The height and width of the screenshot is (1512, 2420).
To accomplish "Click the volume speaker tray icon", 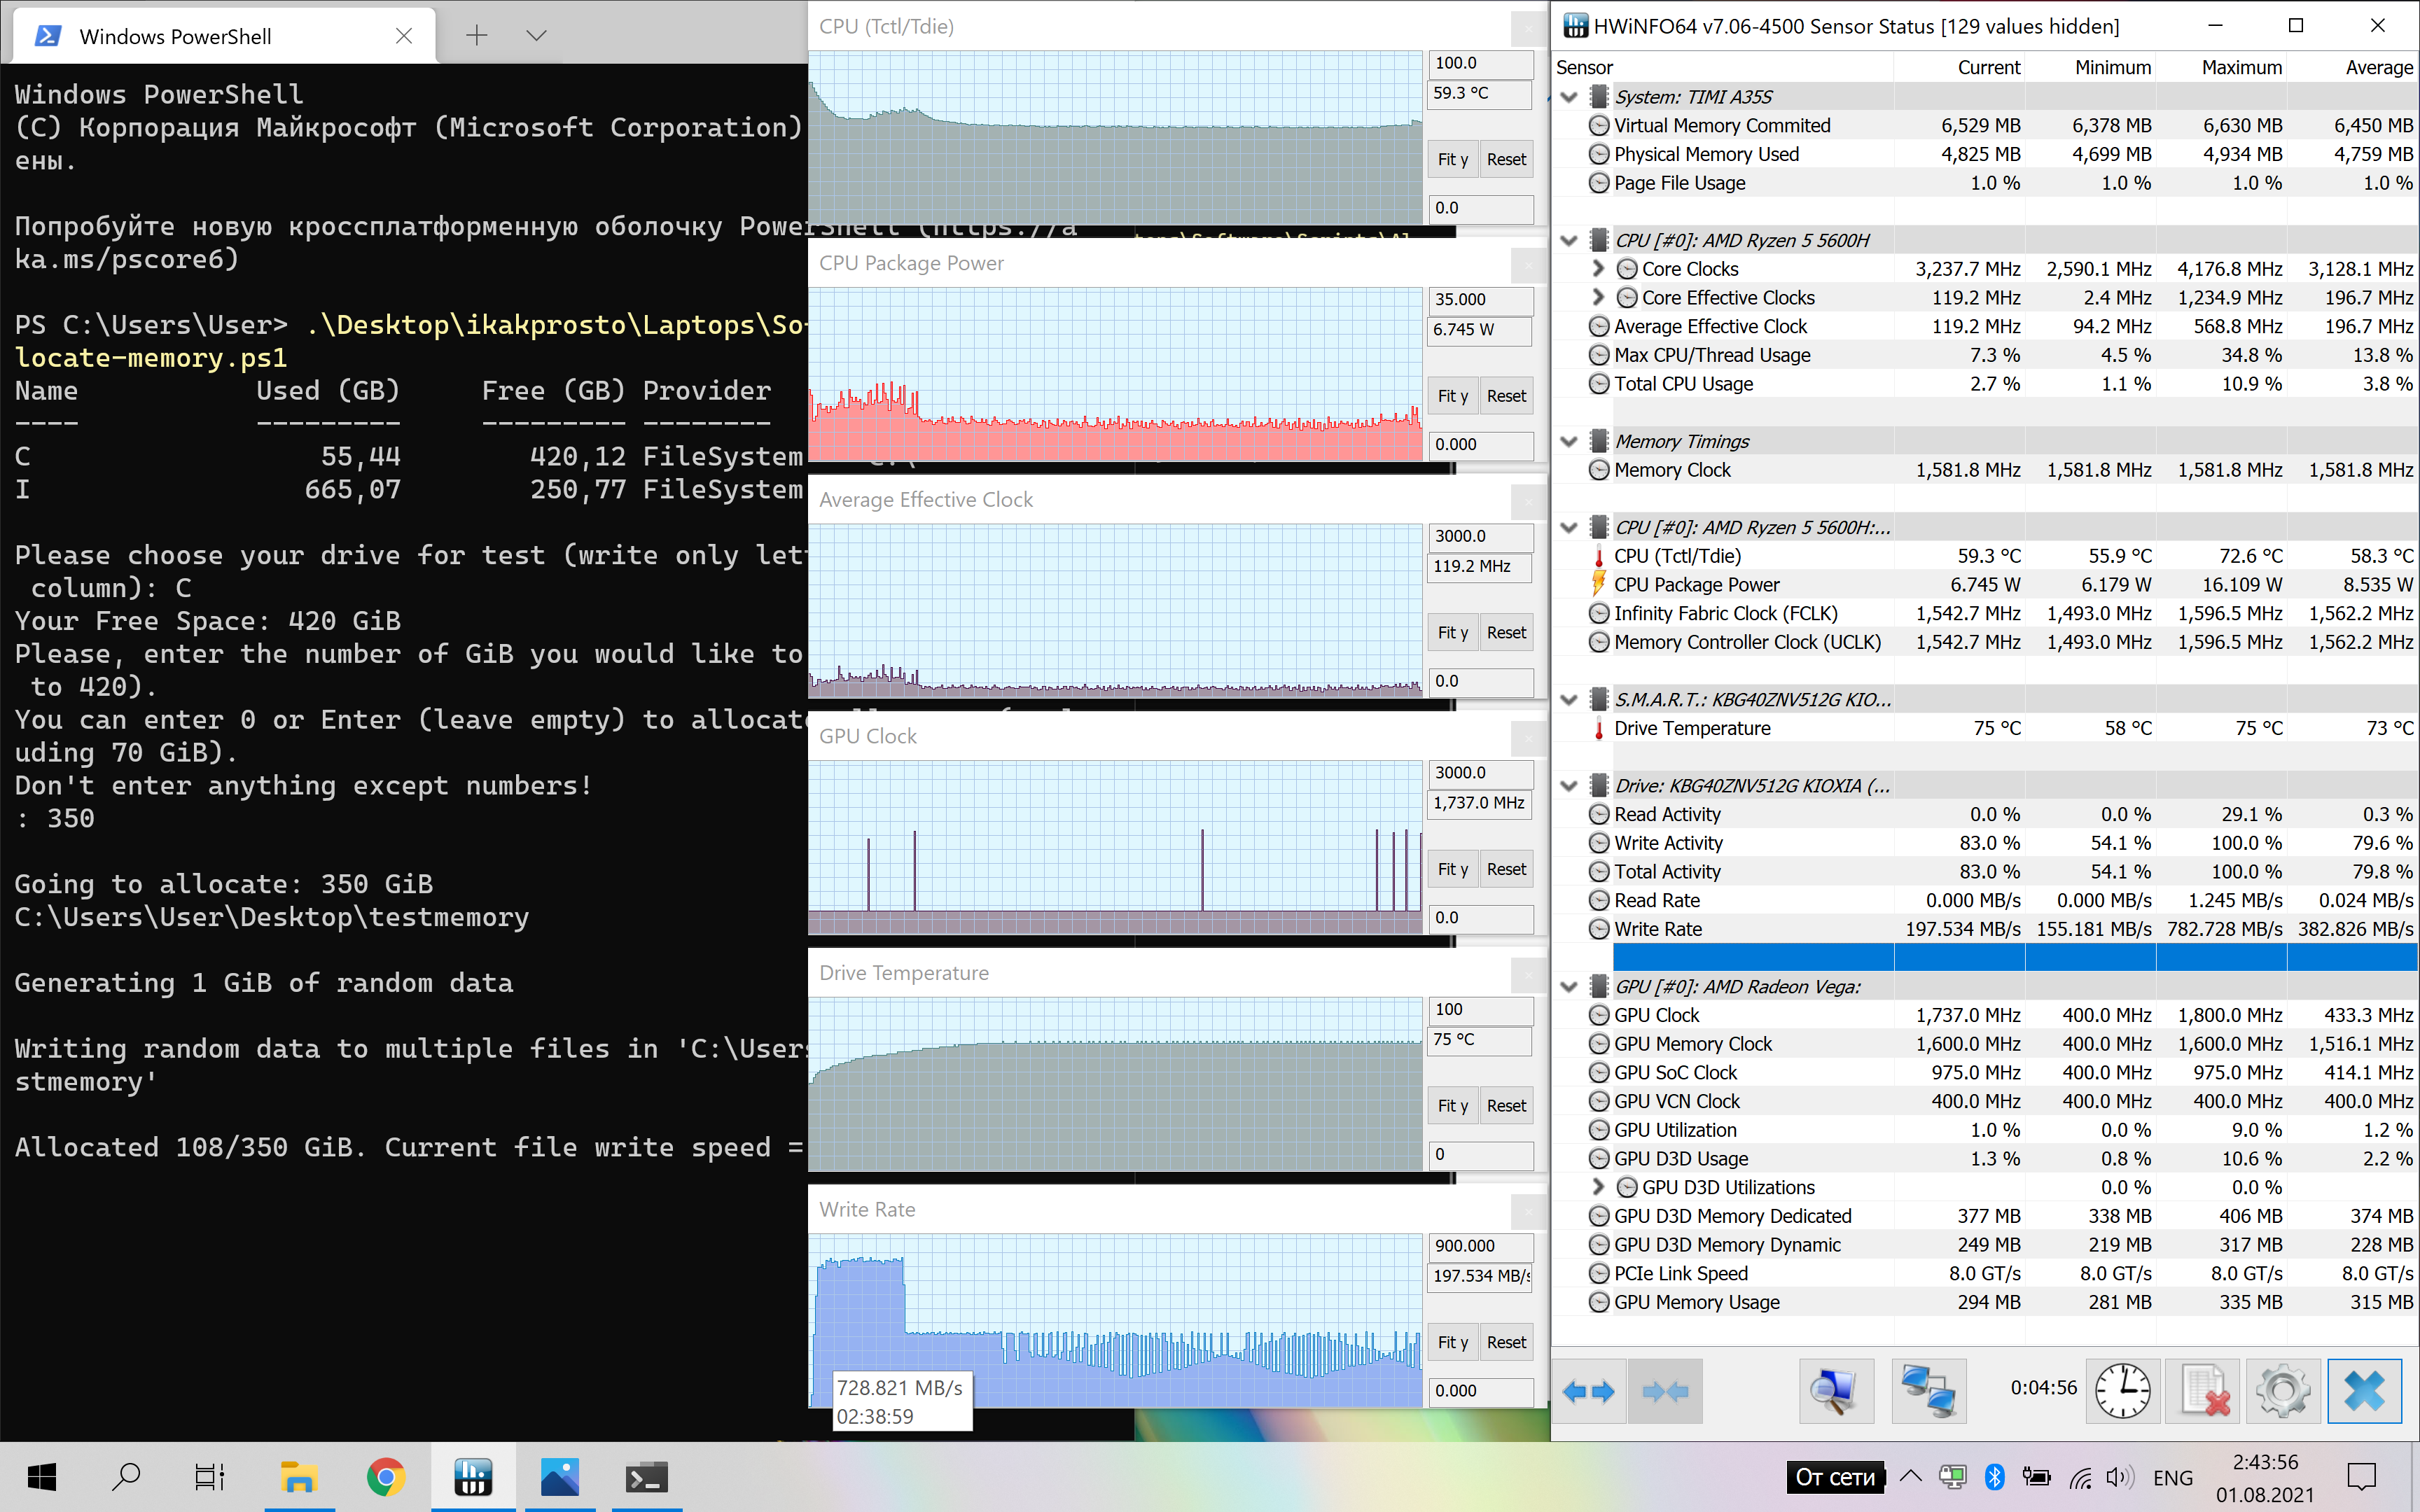I will [x=2119, y=1477].
